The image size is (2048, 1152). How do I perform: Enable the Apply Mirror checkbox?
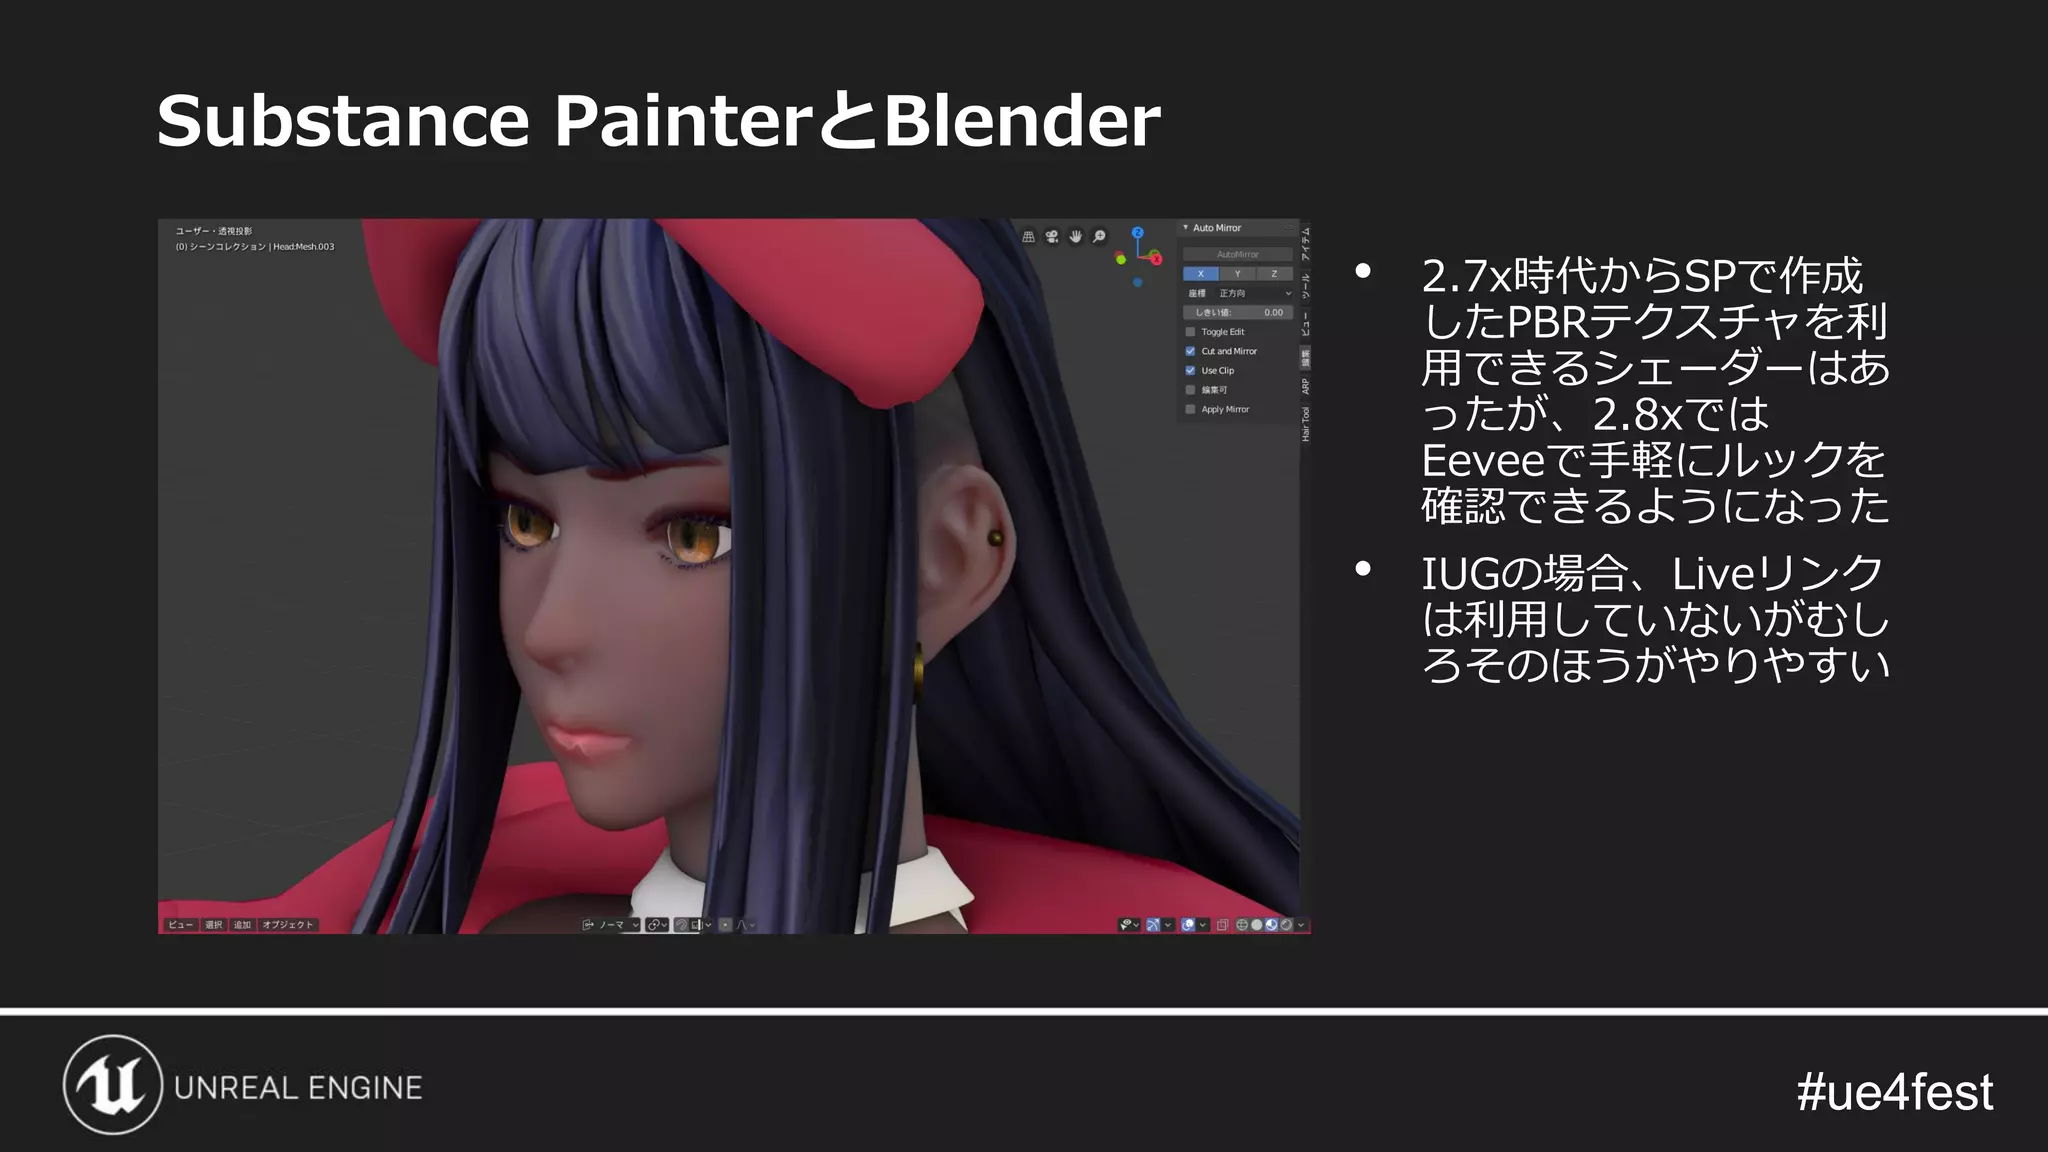pos(1190,409)
